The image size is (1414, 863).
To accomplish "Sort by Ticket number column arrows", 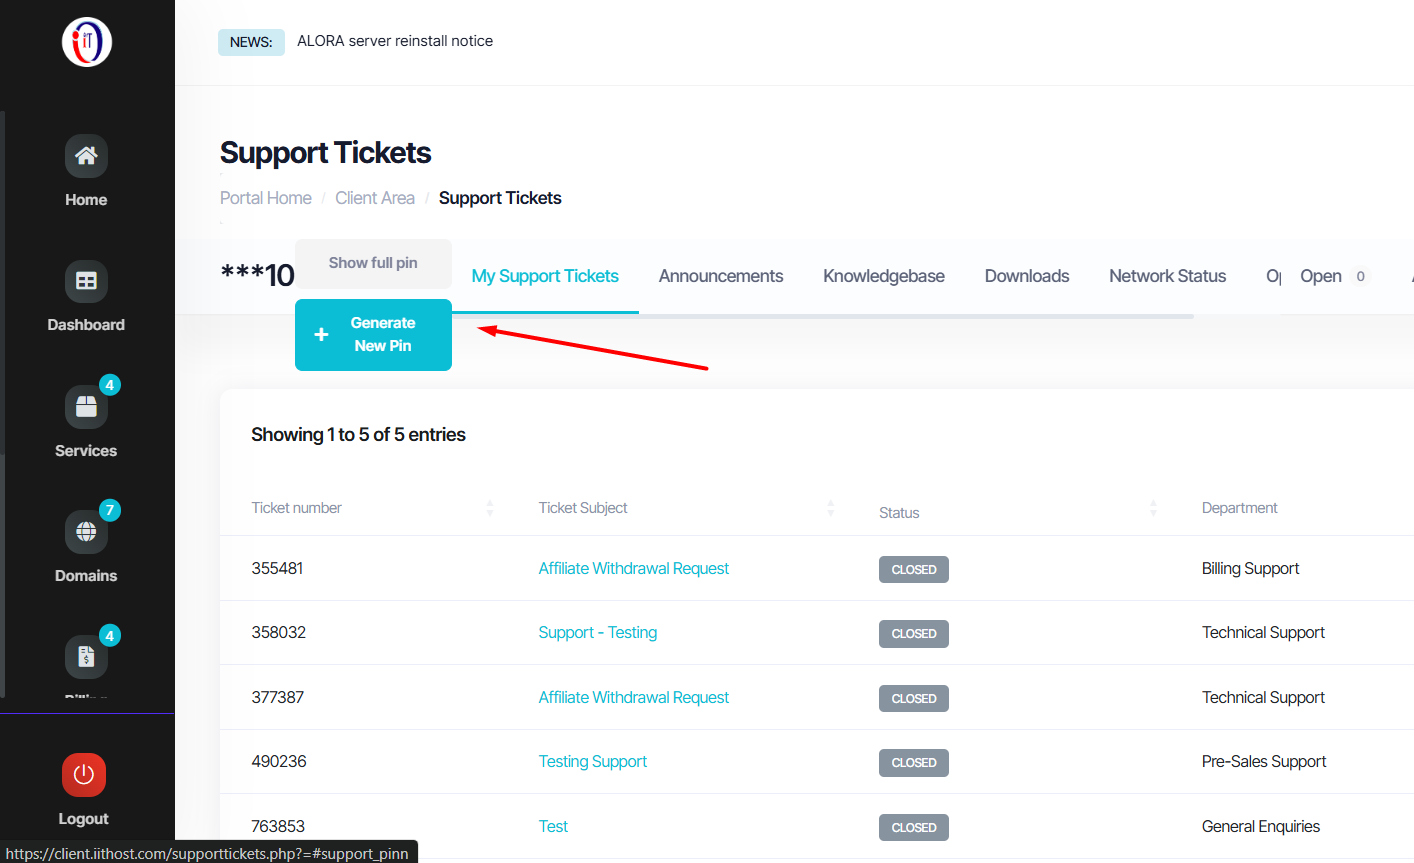I will click(490, 508).
